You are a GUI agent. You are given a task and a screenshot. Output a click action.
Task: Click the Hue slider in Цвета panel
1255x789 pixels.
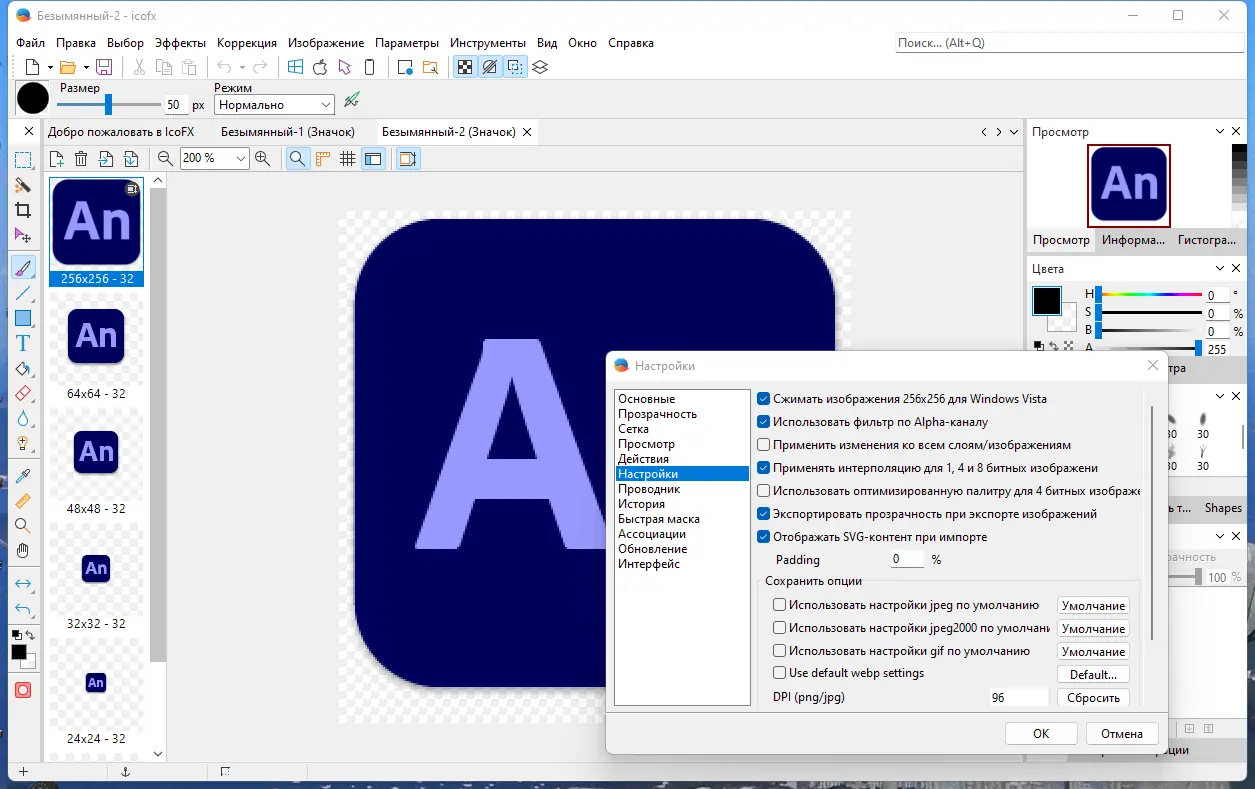click(1148, 295)
